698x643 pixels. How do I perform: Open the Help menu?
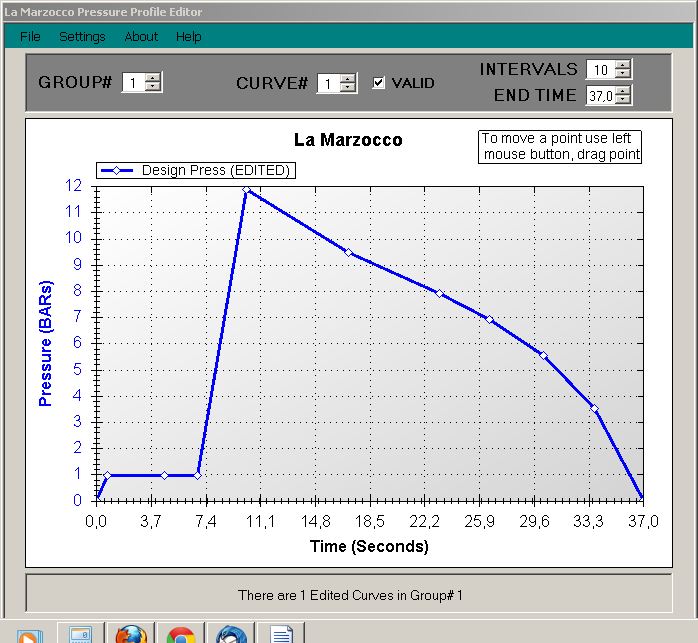(x=189, y=37)
